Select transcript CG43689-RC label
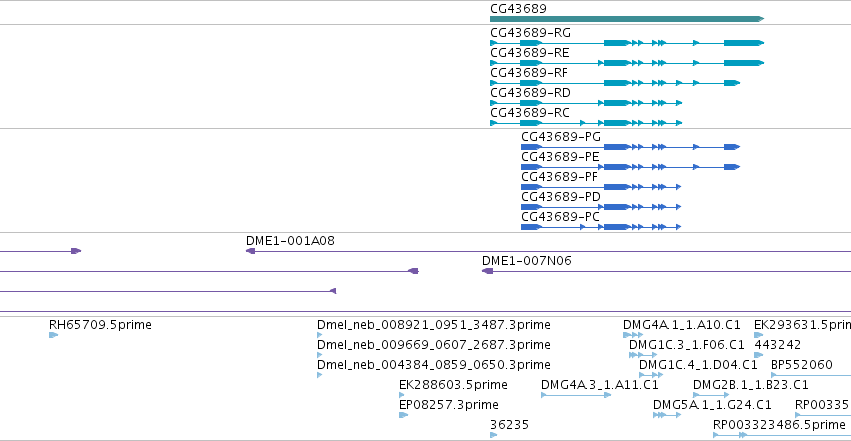 point(530,113)
